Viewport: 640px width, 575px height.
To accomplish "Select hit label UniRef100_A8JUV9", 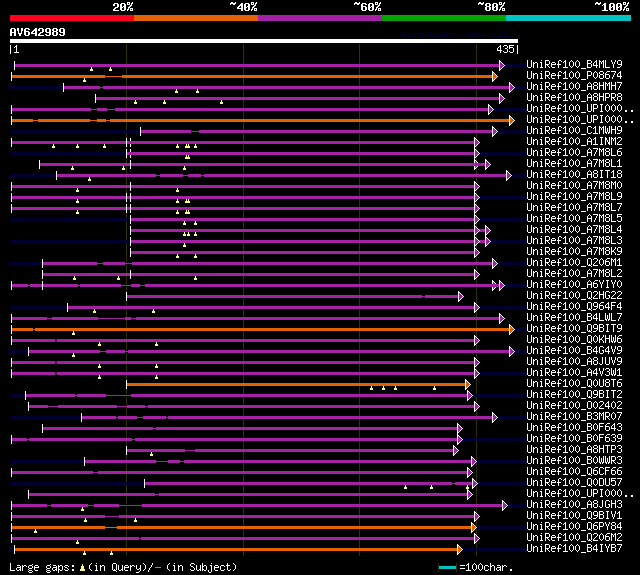I will (x=574, y=362).
